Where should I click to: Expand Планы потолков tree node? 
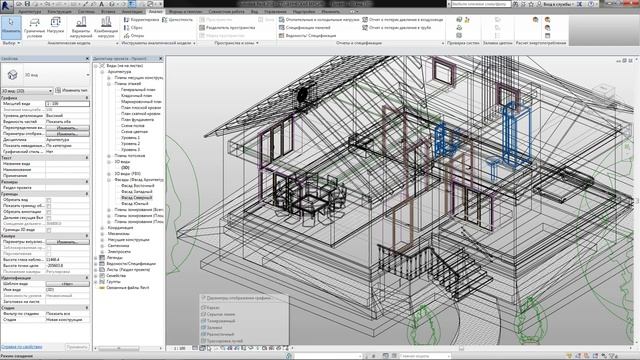click(x=109, y=156)
